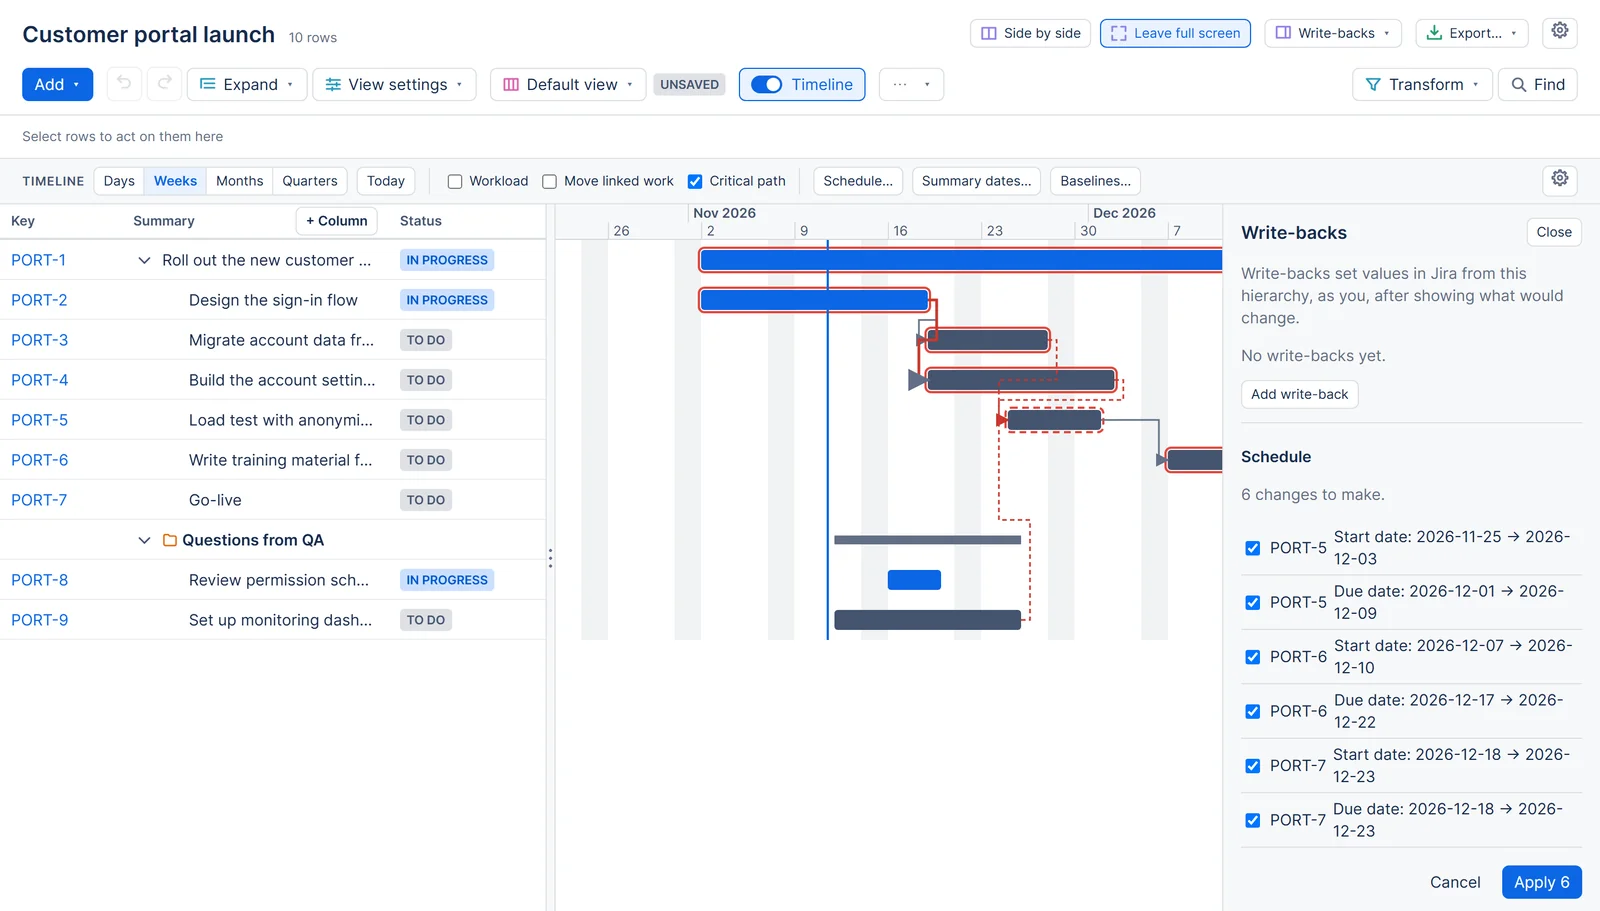The height and width of the screenshot is (911, 1600).
Task: Open the Default view dropdown
Action: (568, 84)
